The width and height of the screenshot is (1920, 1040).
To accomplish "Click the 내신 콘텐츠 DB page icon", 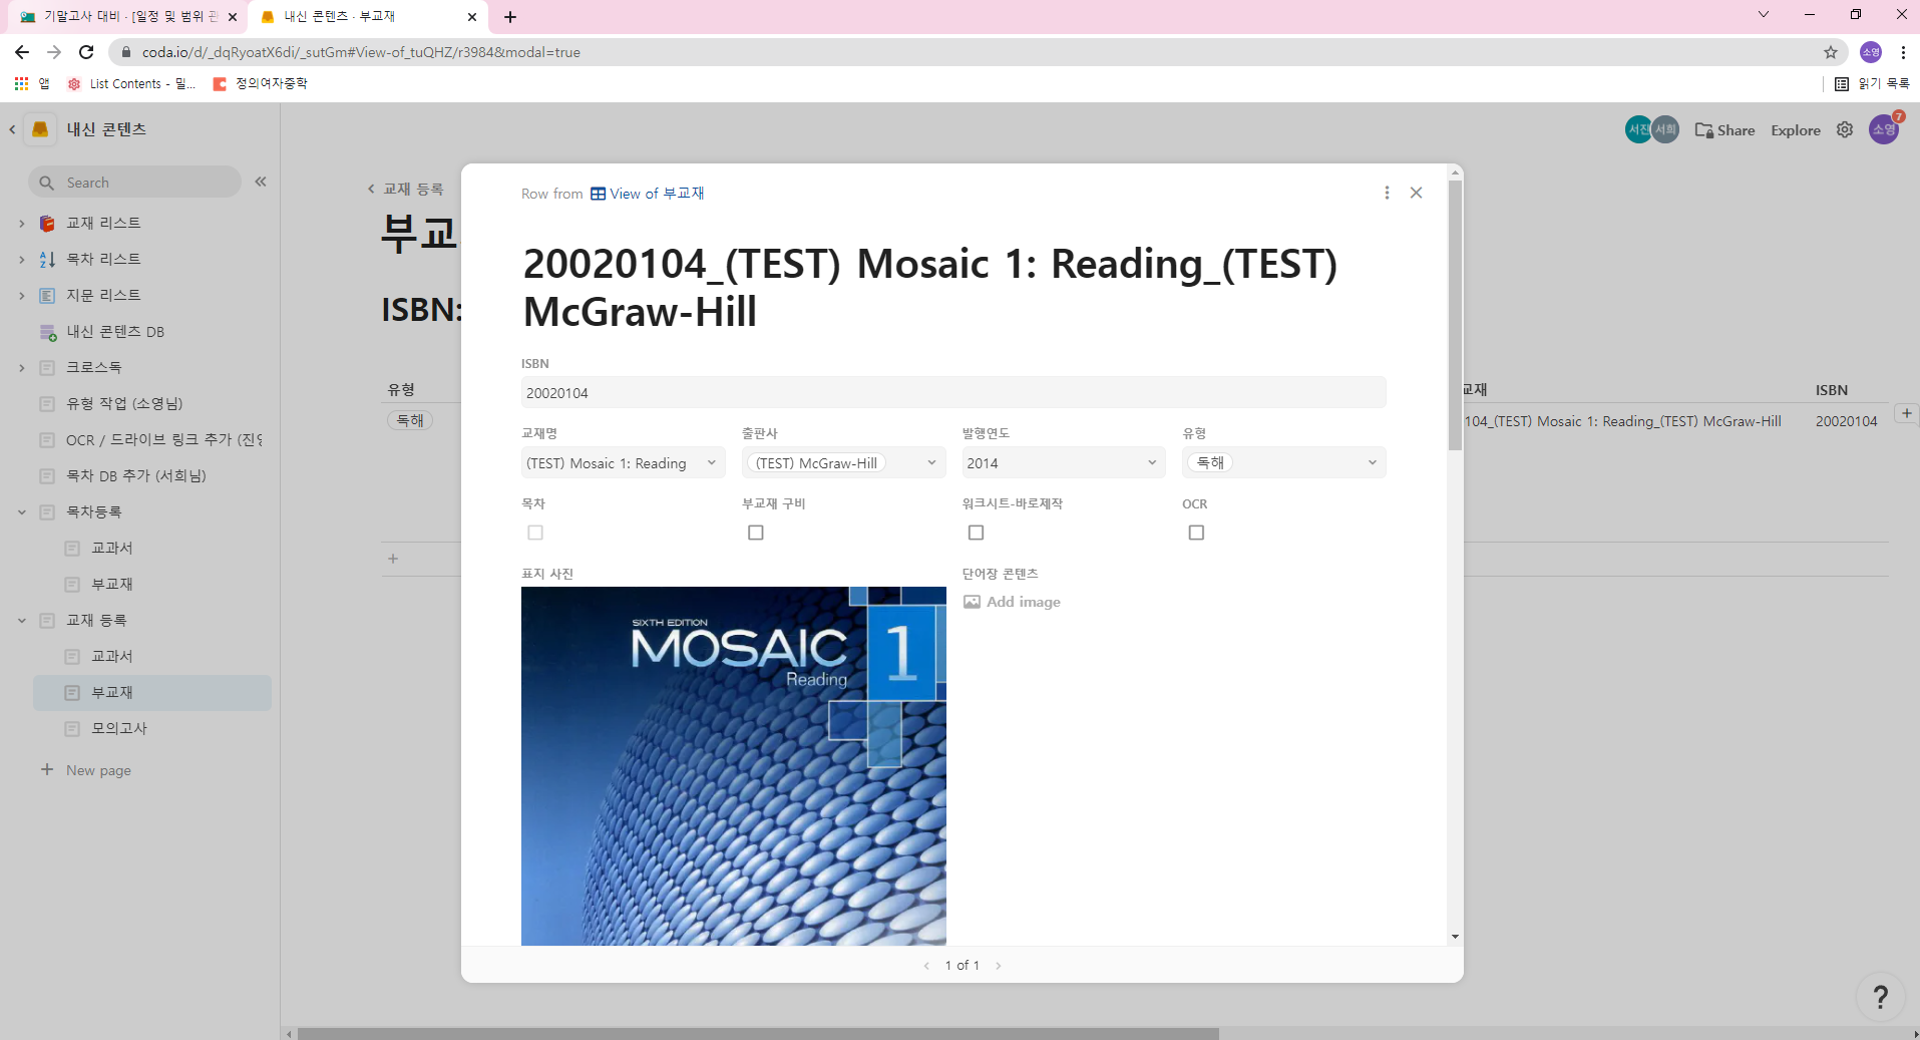I will pyautogui.click(x=47, y=332).
